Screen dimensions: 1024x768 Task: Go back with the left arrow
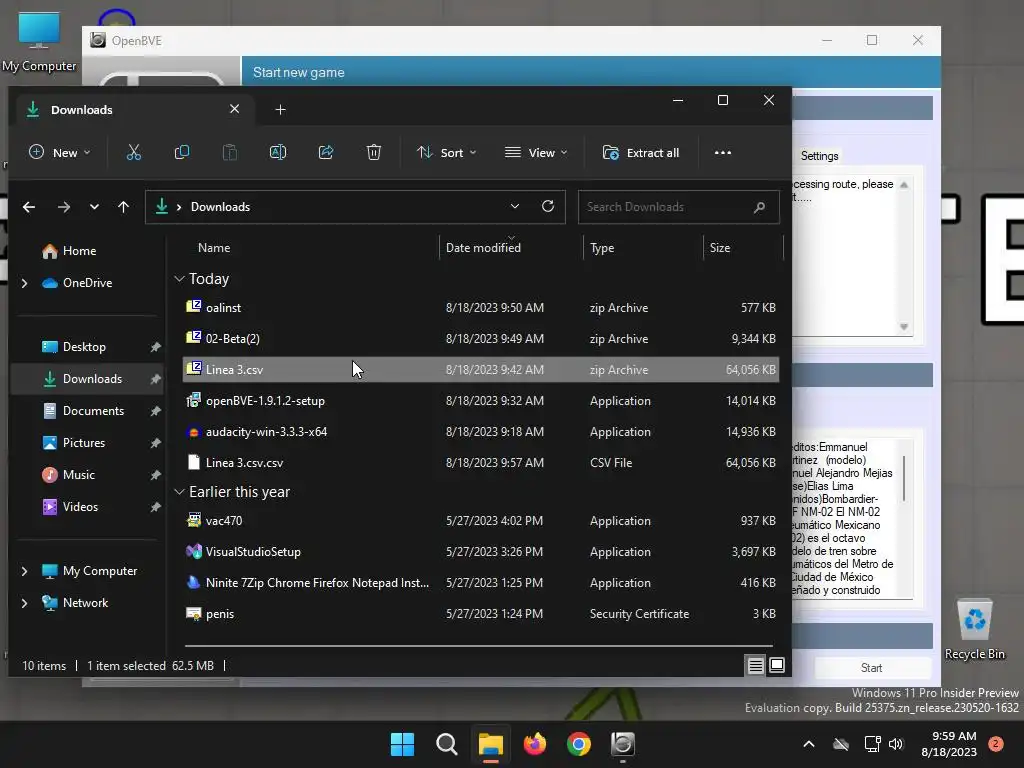click(x=29, y=207)
